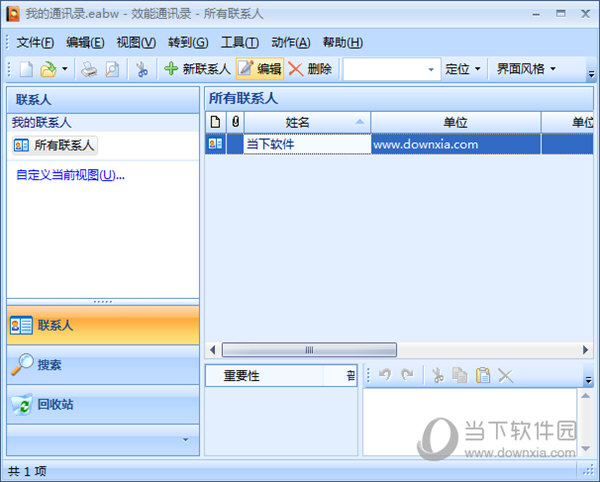Click the 共 1 项 status text

27,471
